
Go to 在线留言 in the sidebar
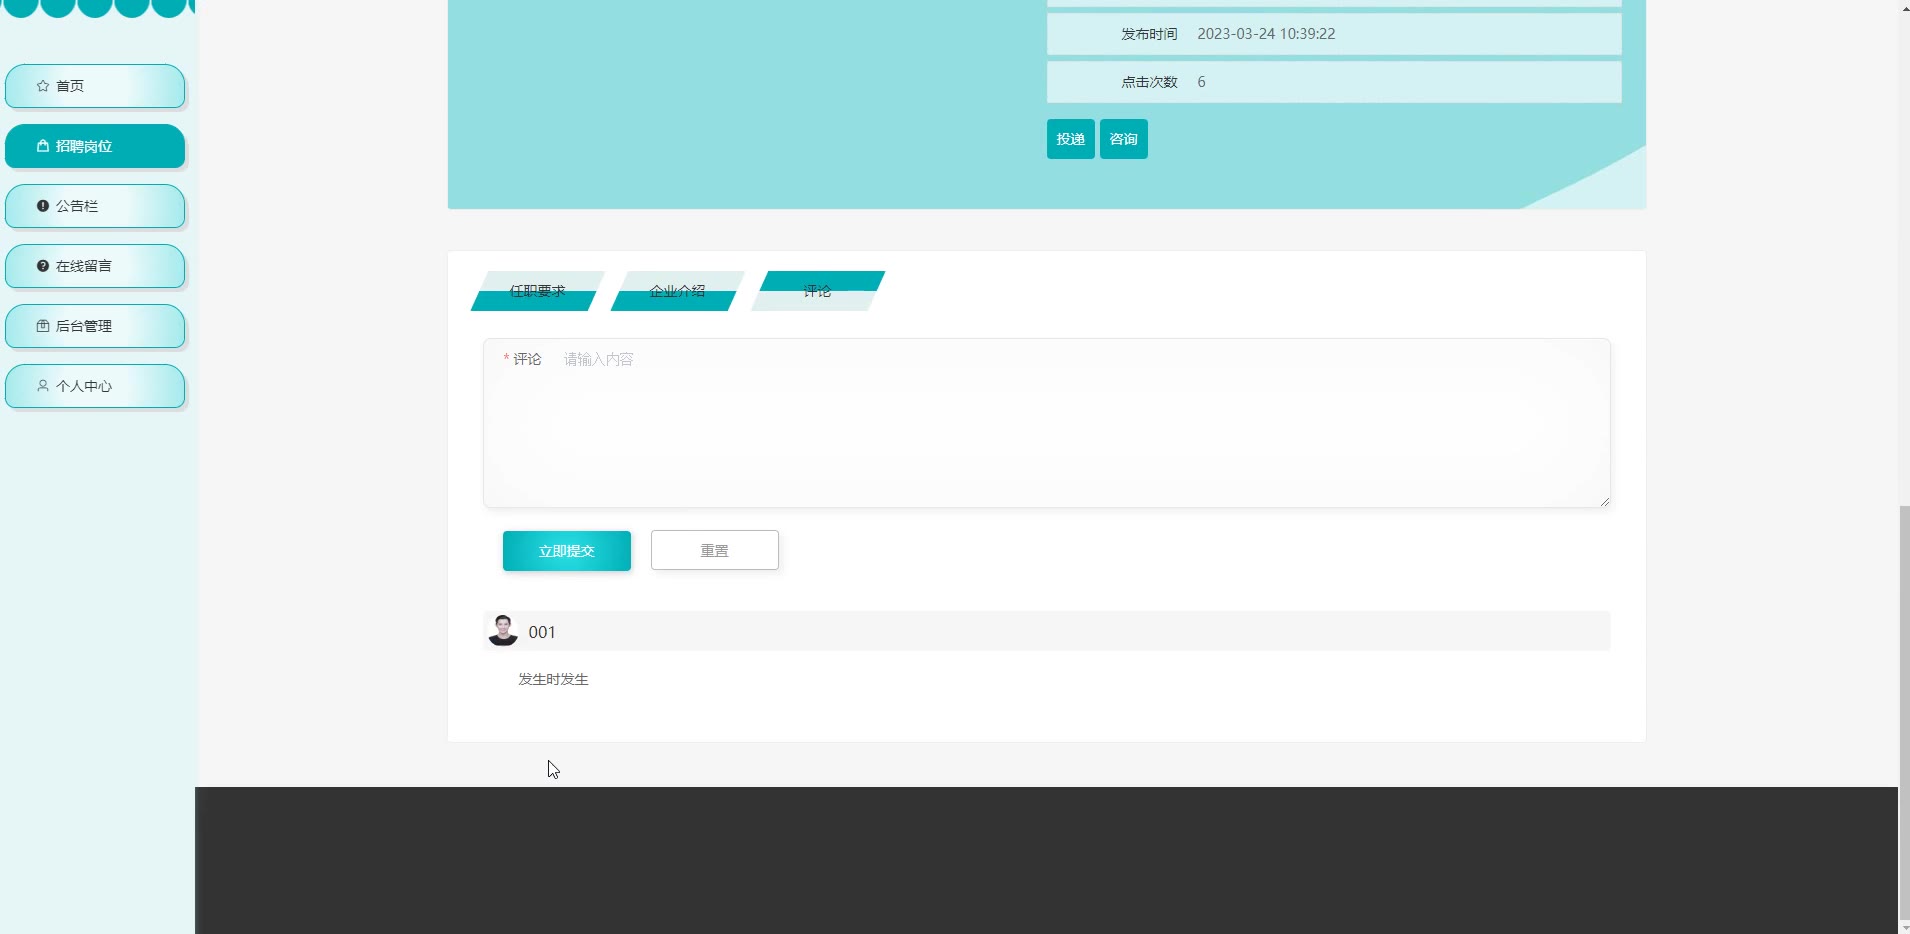[95, 266]
